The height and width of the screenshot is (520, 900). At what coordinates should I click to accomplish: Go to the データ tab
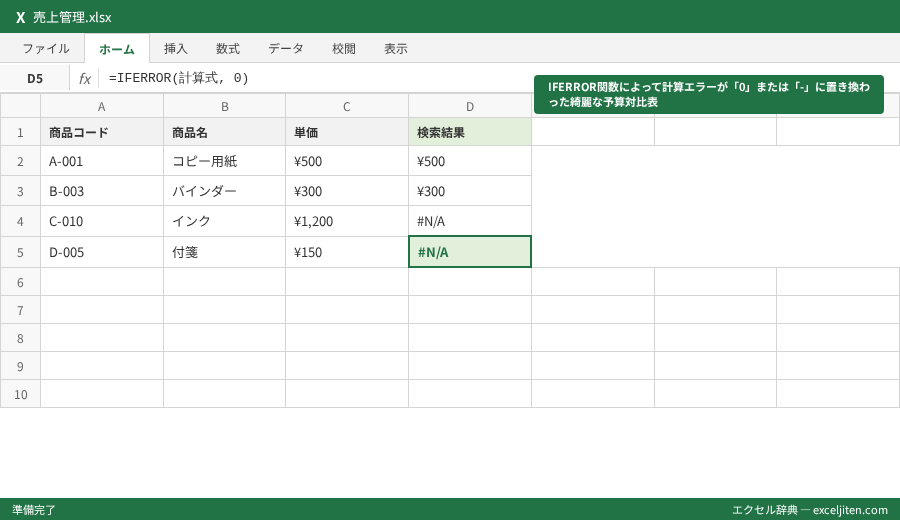(286, 49)
